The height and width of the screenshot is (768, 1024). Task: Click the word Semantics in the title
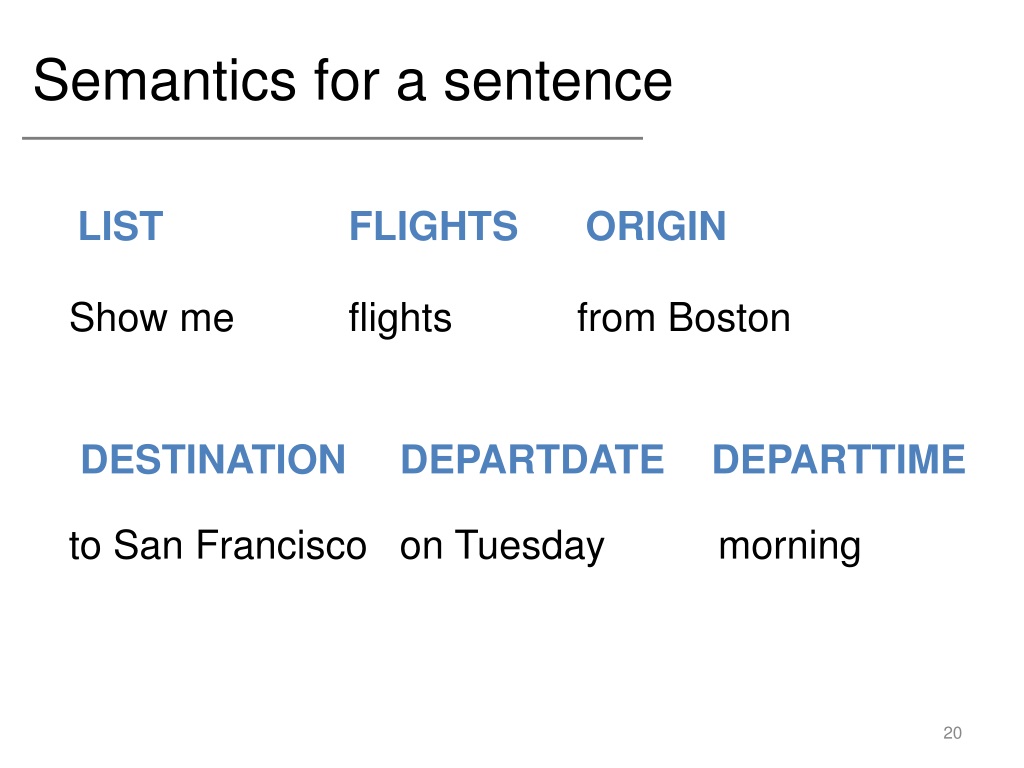(165, 80)
